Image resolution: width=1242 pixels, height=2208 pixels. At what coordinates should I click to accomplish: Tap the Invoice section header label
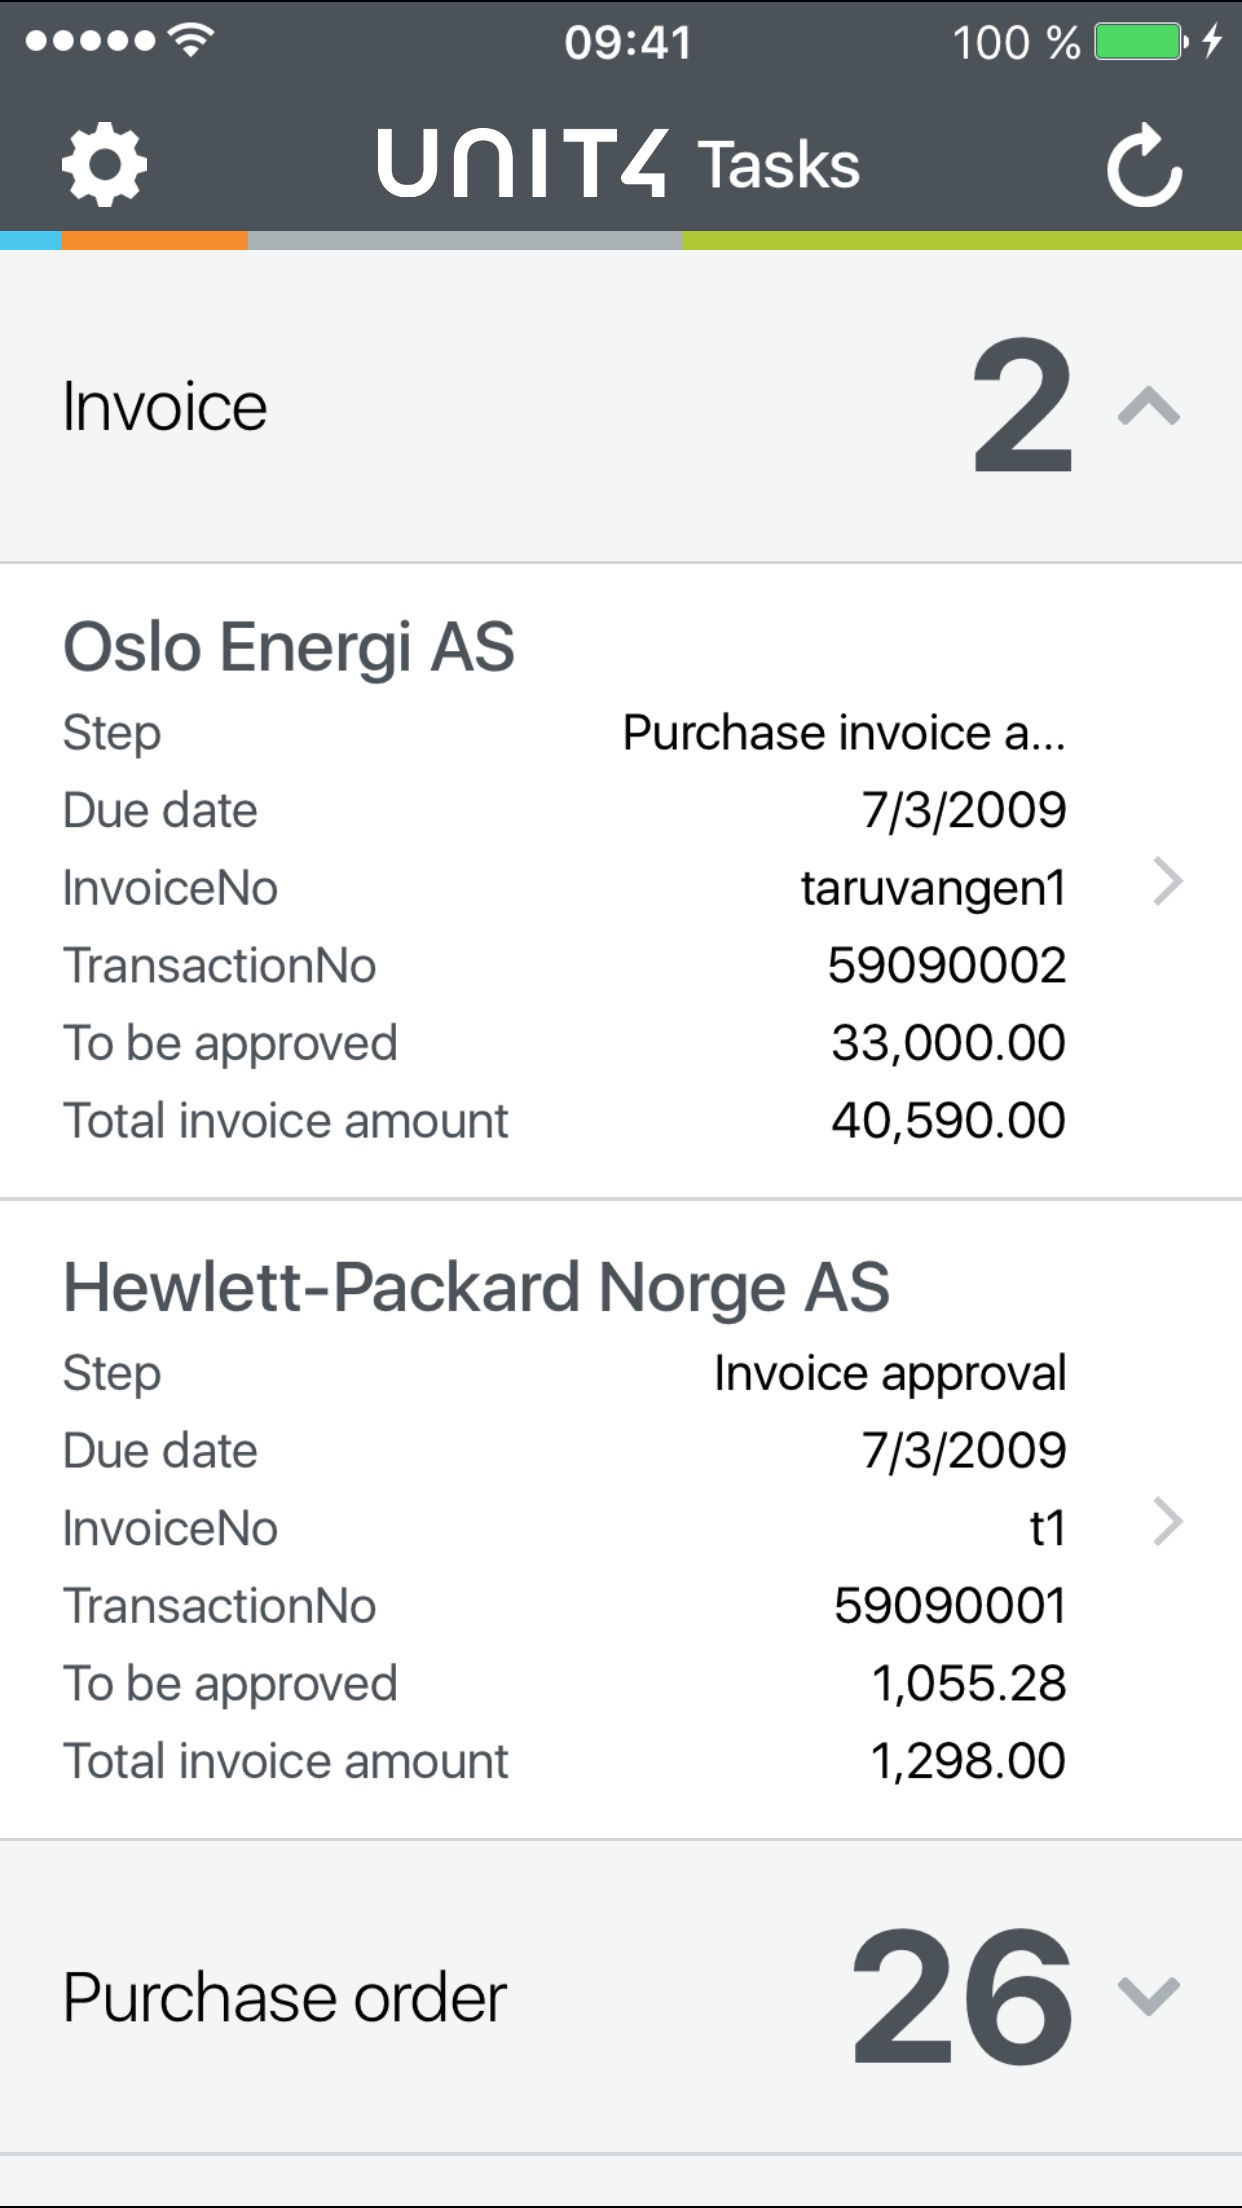tap(165, 407)
